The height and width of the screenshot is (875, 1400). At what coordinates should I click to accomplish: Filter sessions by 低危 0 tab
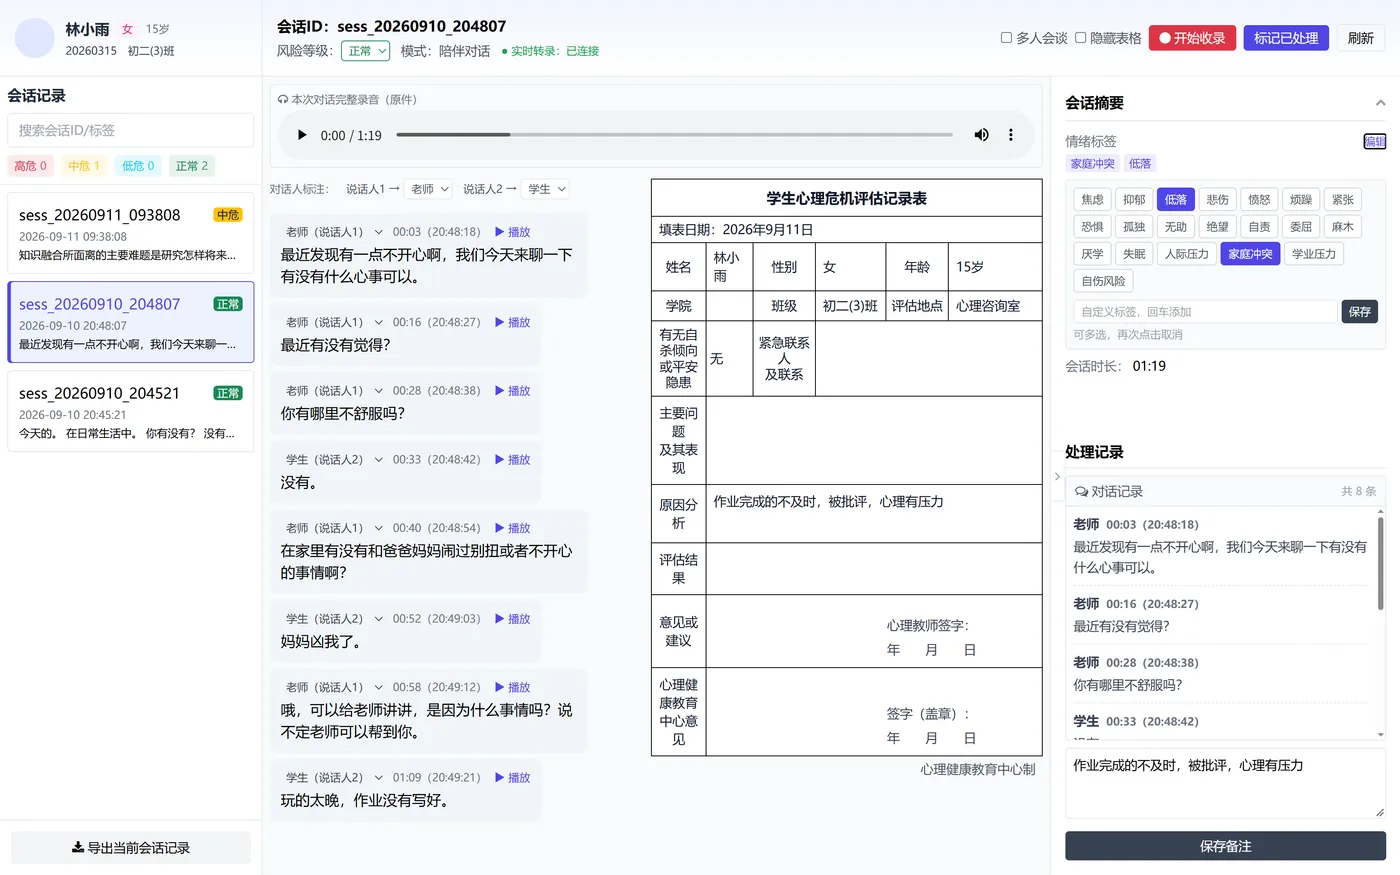[138, 166]
